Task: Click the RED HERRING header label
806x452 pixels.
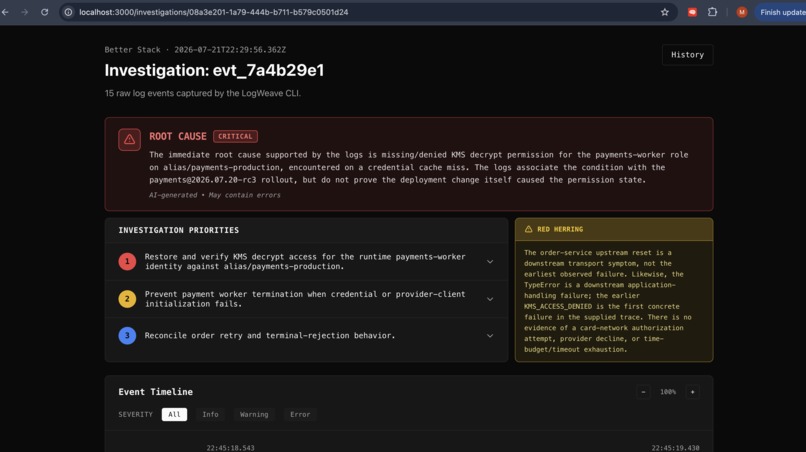Action: click(560, 229)
